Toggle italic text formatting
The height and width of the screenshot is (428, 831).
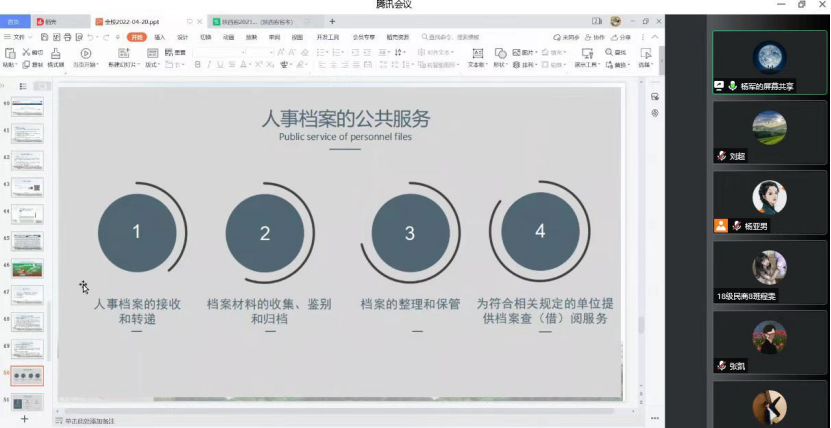click(x=209, y=64)
